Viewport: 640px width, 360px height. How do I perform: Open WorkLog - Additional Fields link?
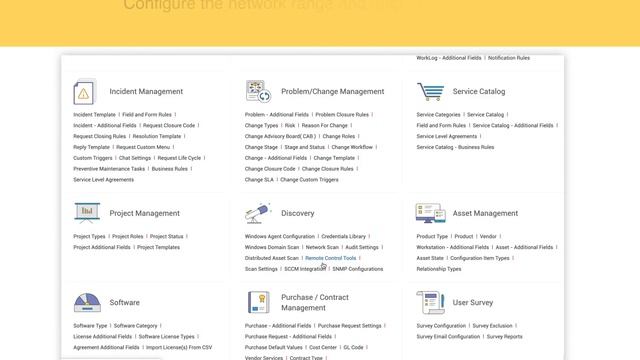click(x=449, y=58)
